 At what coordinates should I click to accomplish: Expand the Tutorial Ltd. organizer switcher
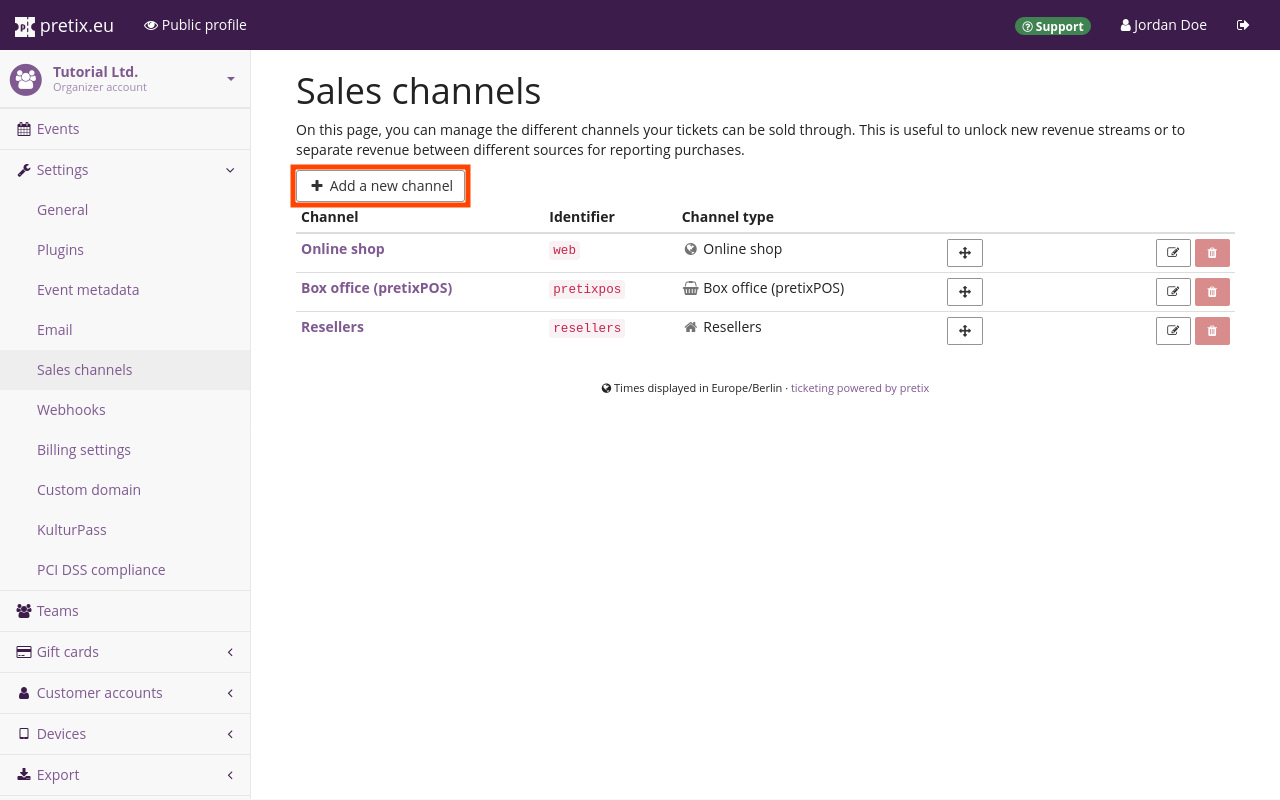pos(230,79)
